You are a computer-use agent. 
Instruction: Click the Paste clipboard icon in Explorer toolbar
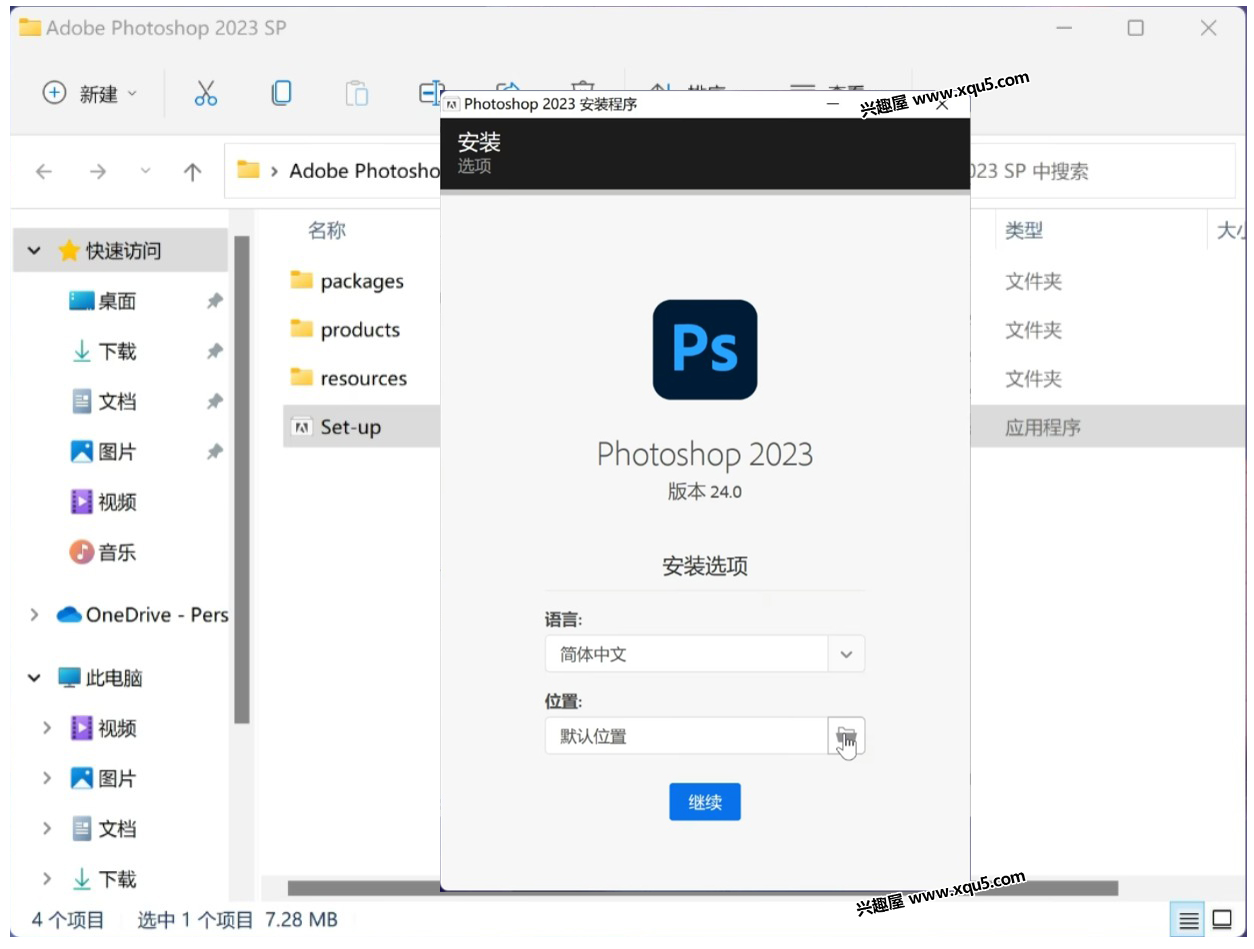[x=357, y=93]
